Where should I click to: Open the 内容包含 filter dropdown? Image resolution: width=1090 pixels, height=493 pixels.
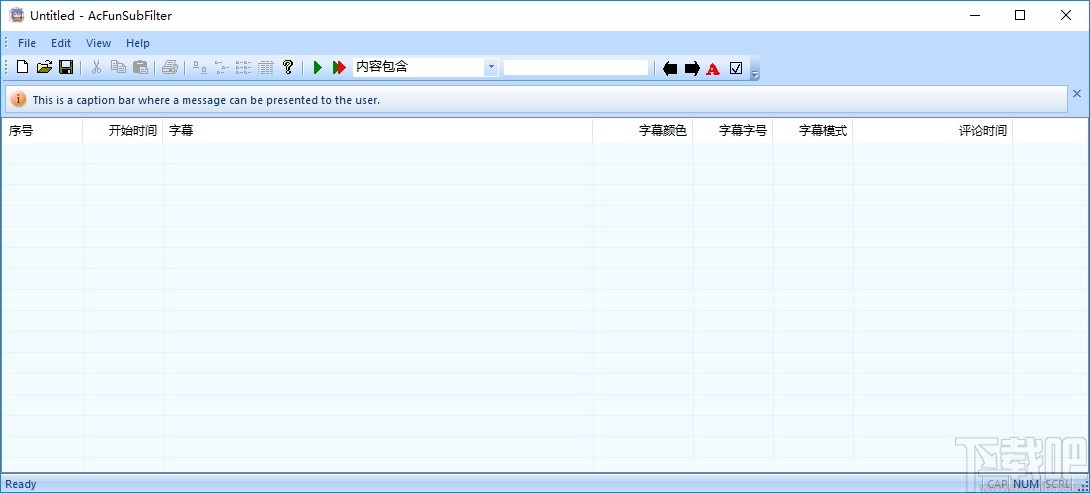(x=491, y=67)
